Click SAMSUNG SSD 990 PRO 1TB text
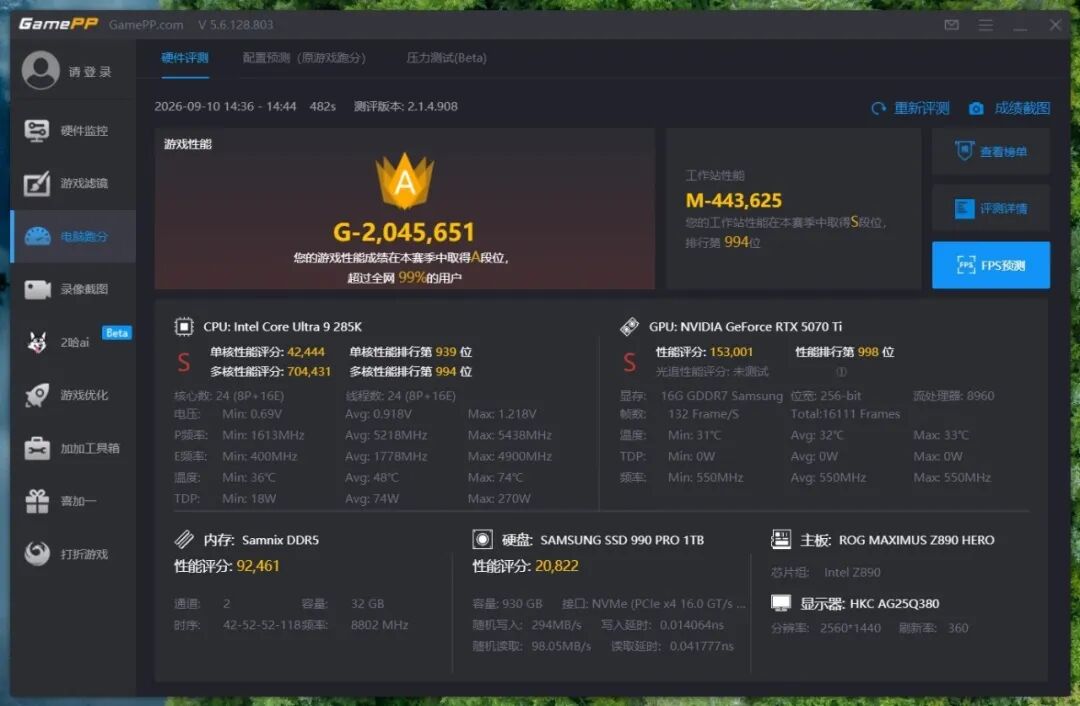This screenshot has width=1080, height=706. [x=622, y=540]
